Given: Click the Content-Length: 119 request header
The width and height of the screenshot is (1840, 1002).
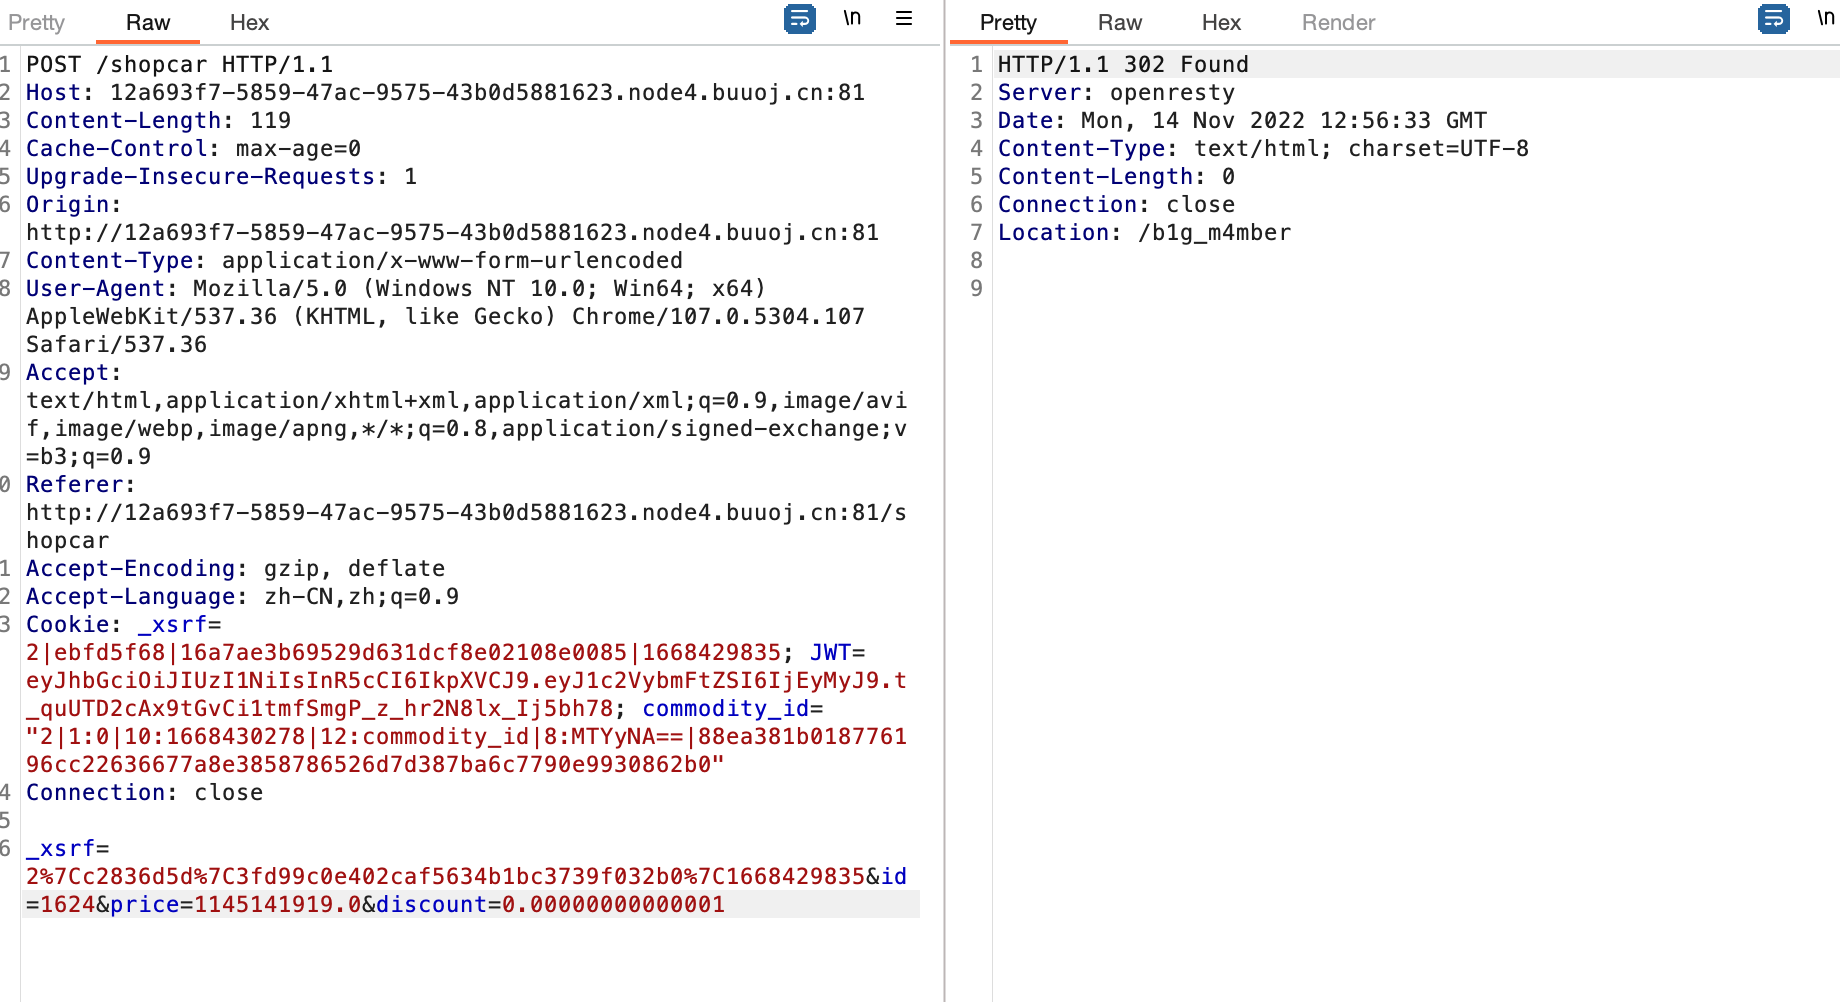Looking at the screenshot, I should pyautogui.click(x=158, y=121).
